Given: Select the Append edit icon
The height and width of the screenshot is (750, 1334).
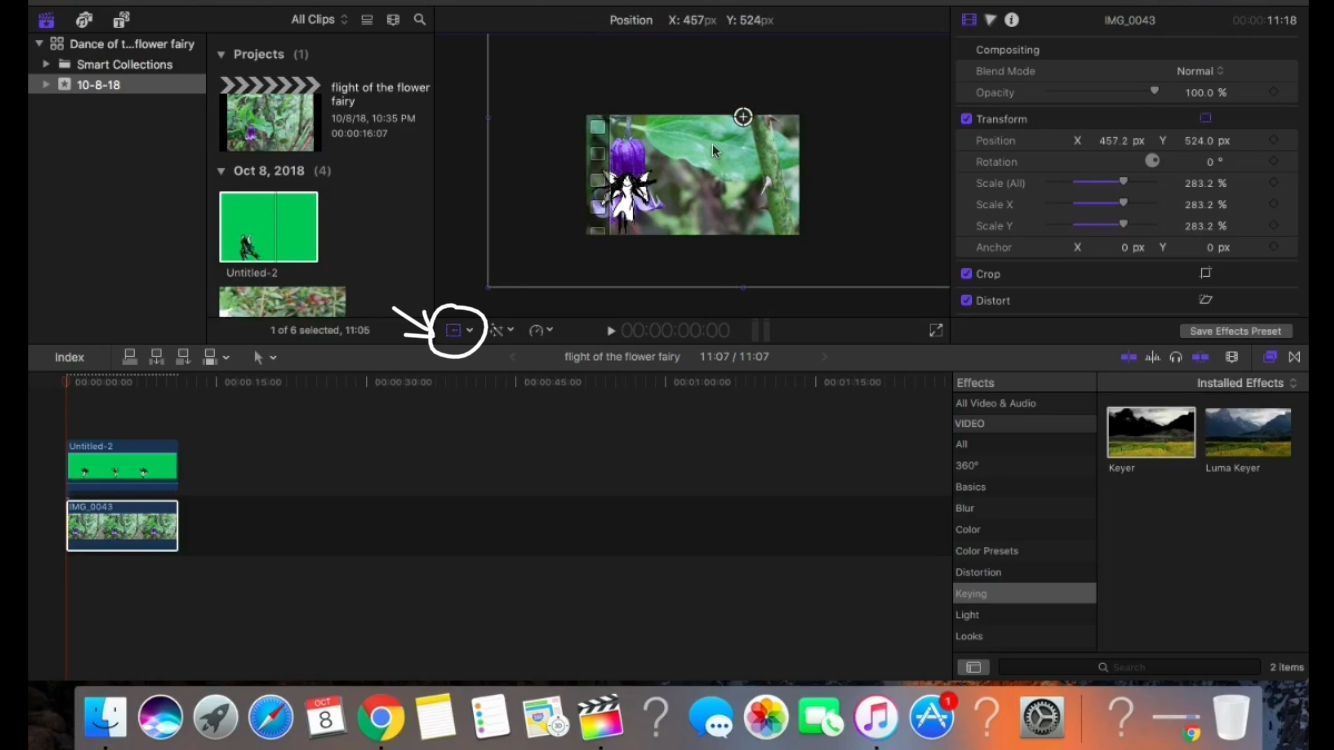Looking at the screenshot, I should point(183,356).
